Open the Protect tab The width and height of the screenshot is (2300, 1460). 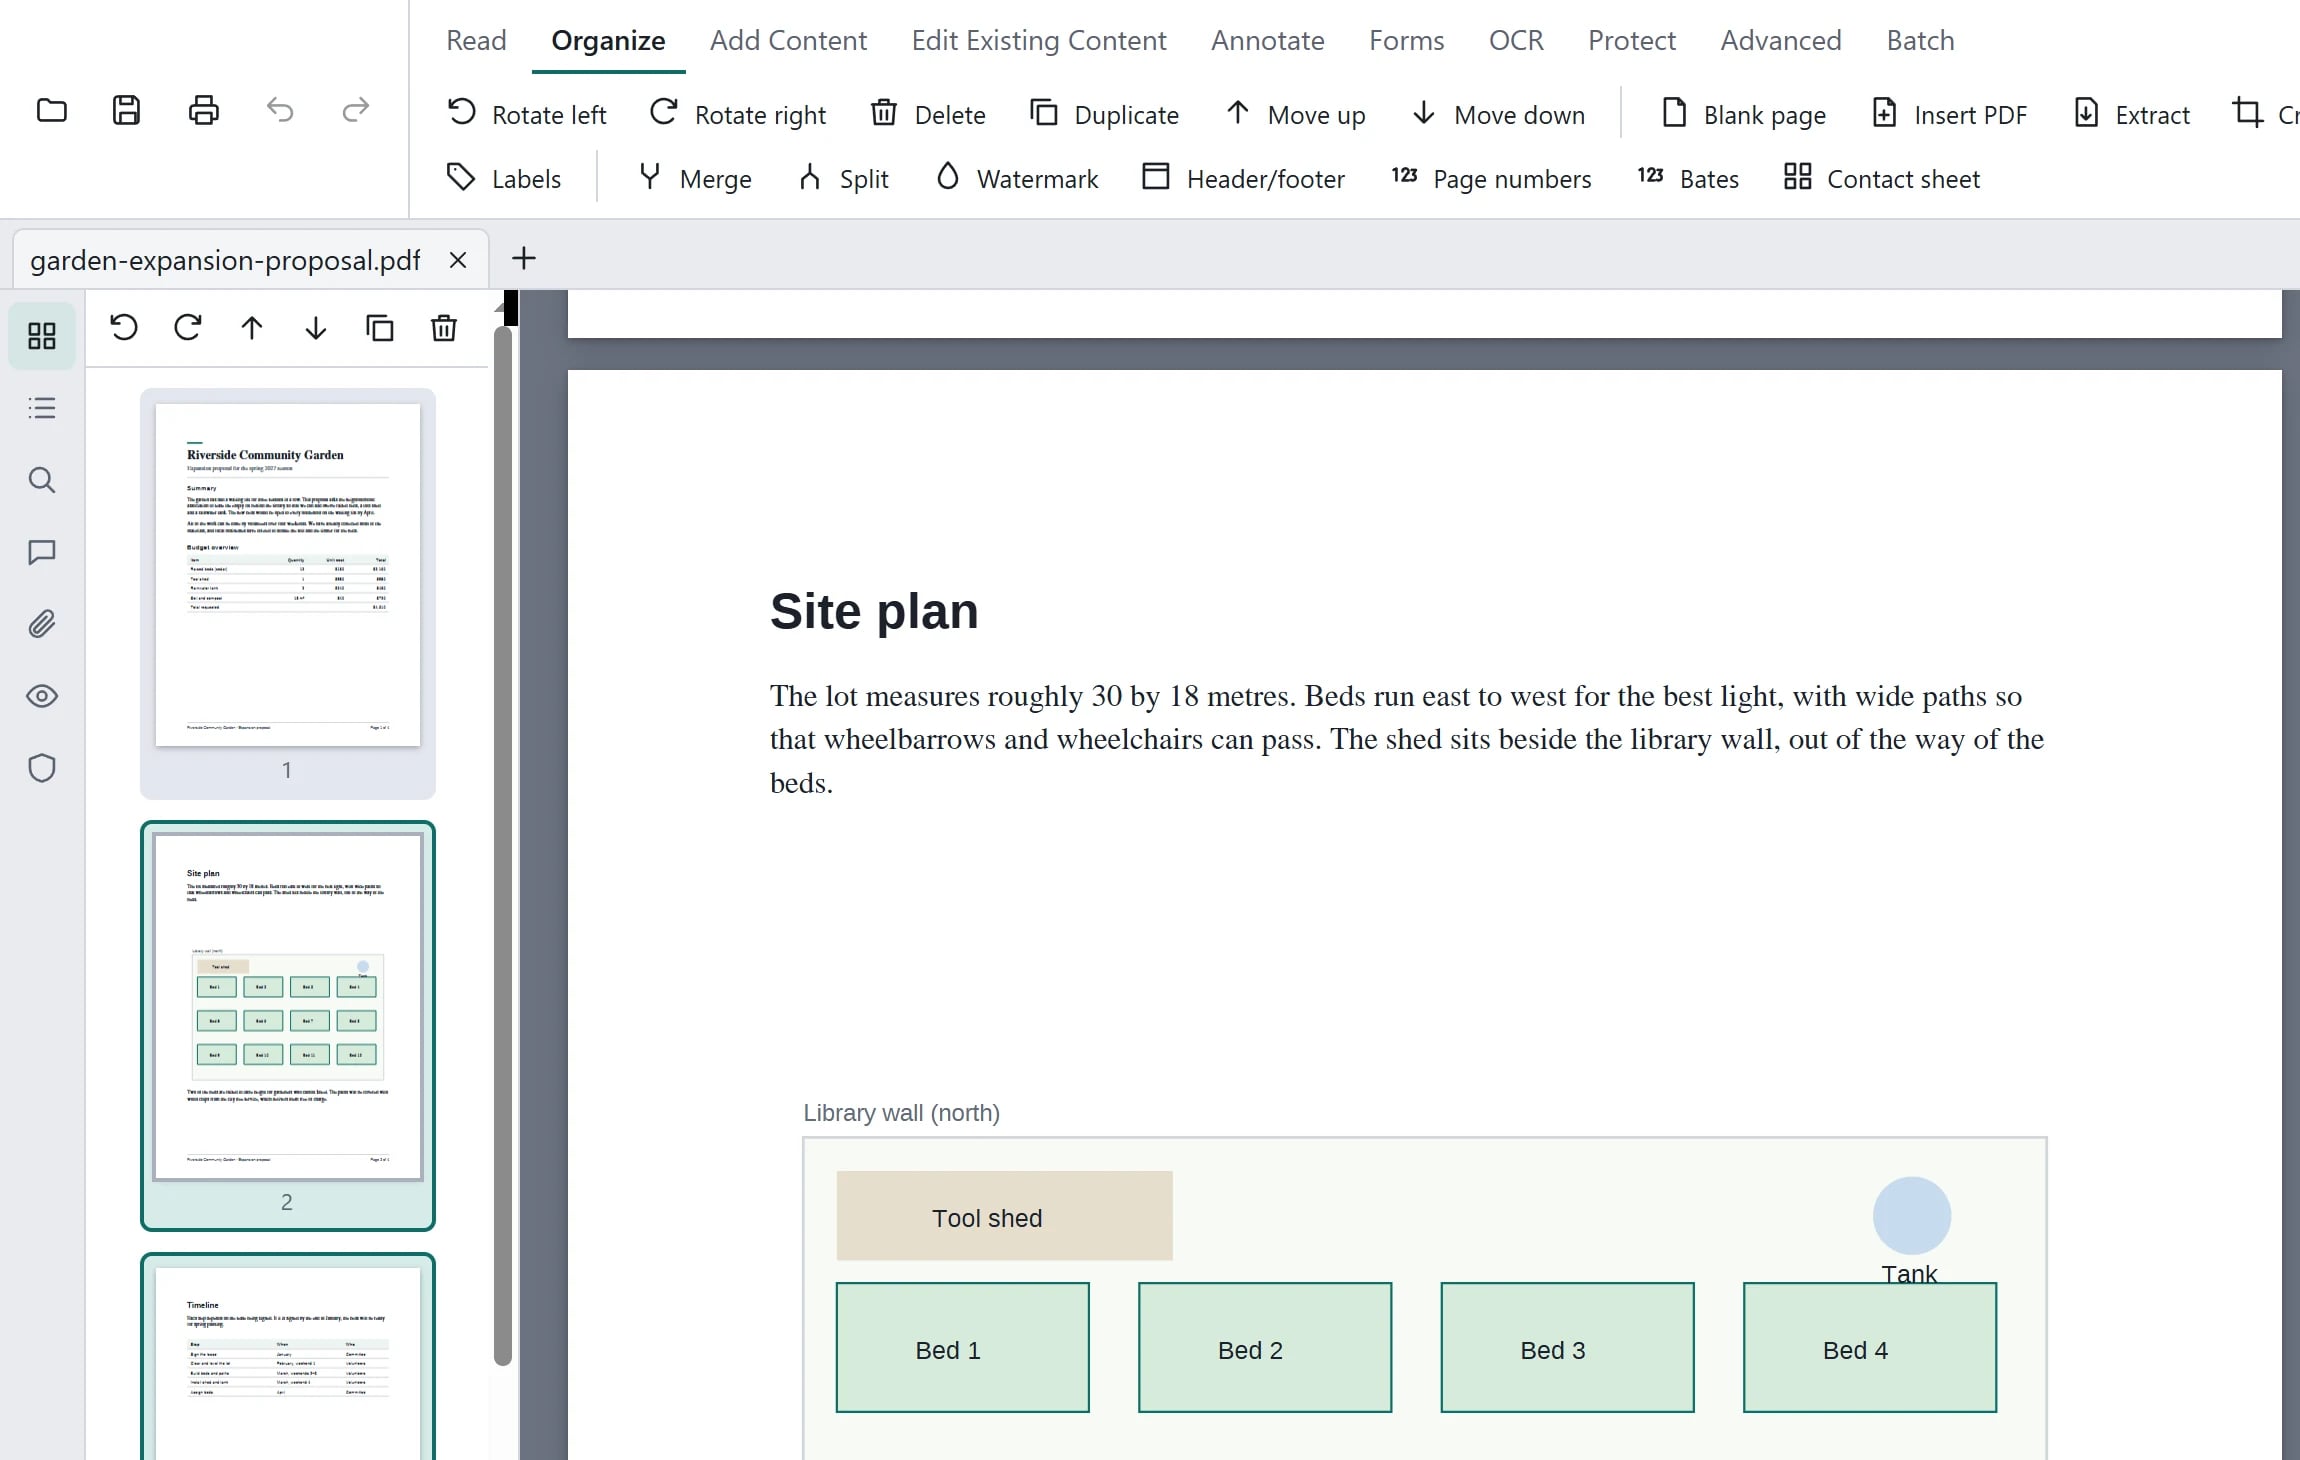1631,40
